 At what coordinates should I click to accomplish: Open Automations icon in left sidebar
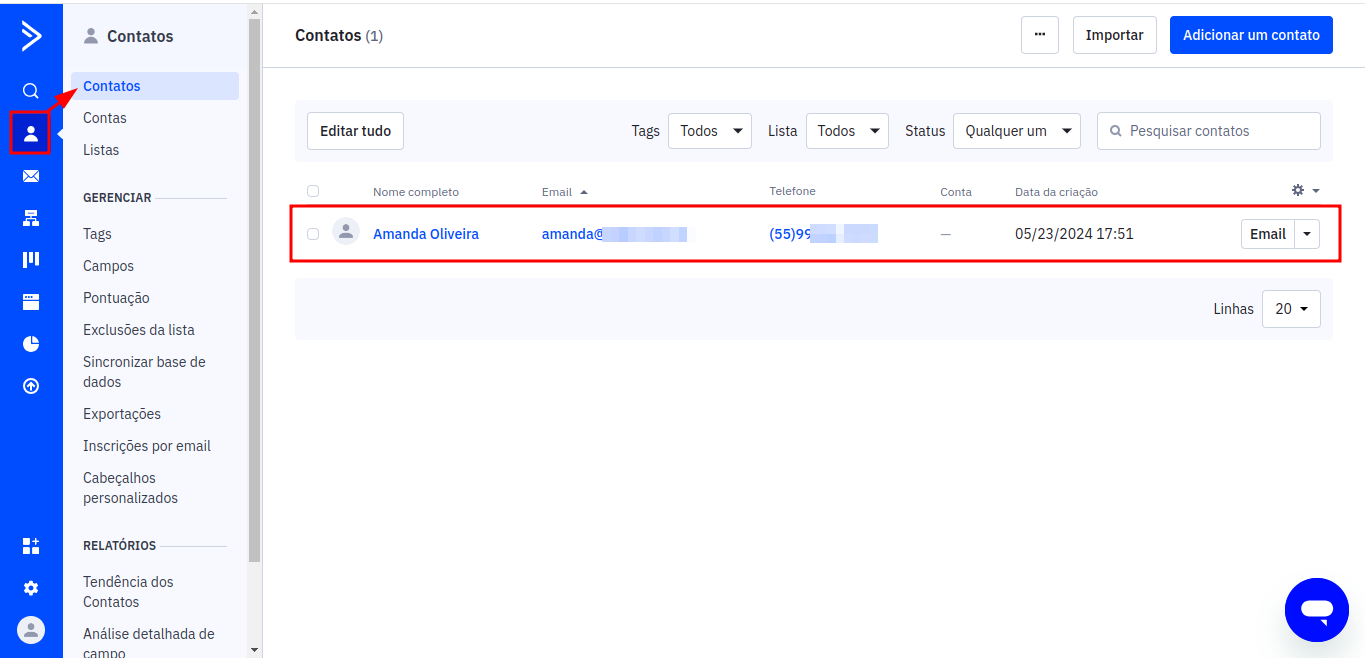(x=31, y=218)
